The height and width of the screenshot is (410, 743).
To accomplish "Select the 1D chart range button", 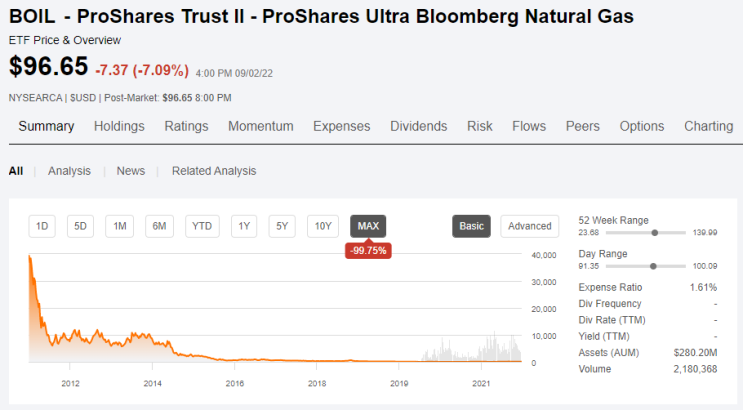I will pyautogui.click(x=42, y=226).
